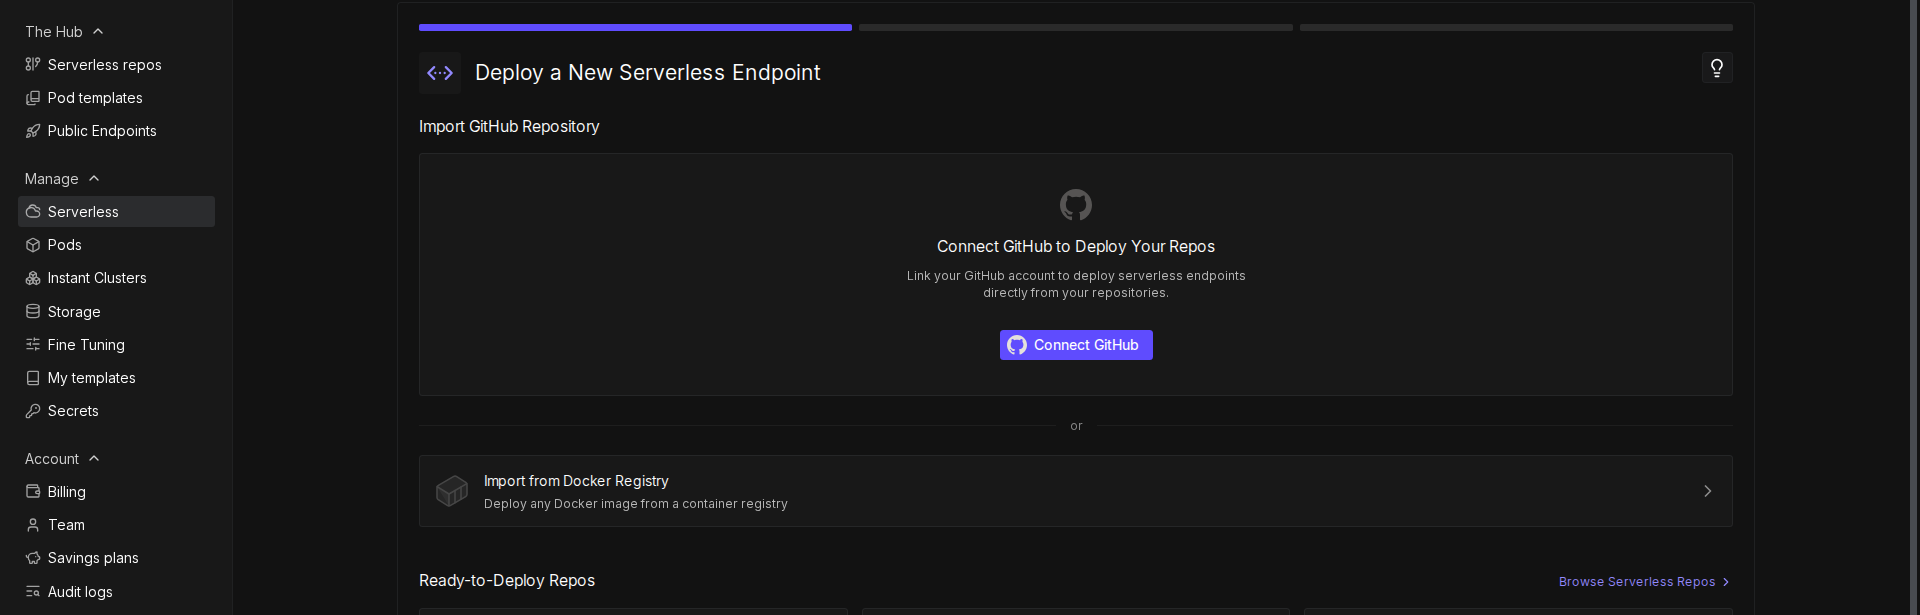Open Pod templates from sidebar
1920x615 pixels.
coord(95,98)
